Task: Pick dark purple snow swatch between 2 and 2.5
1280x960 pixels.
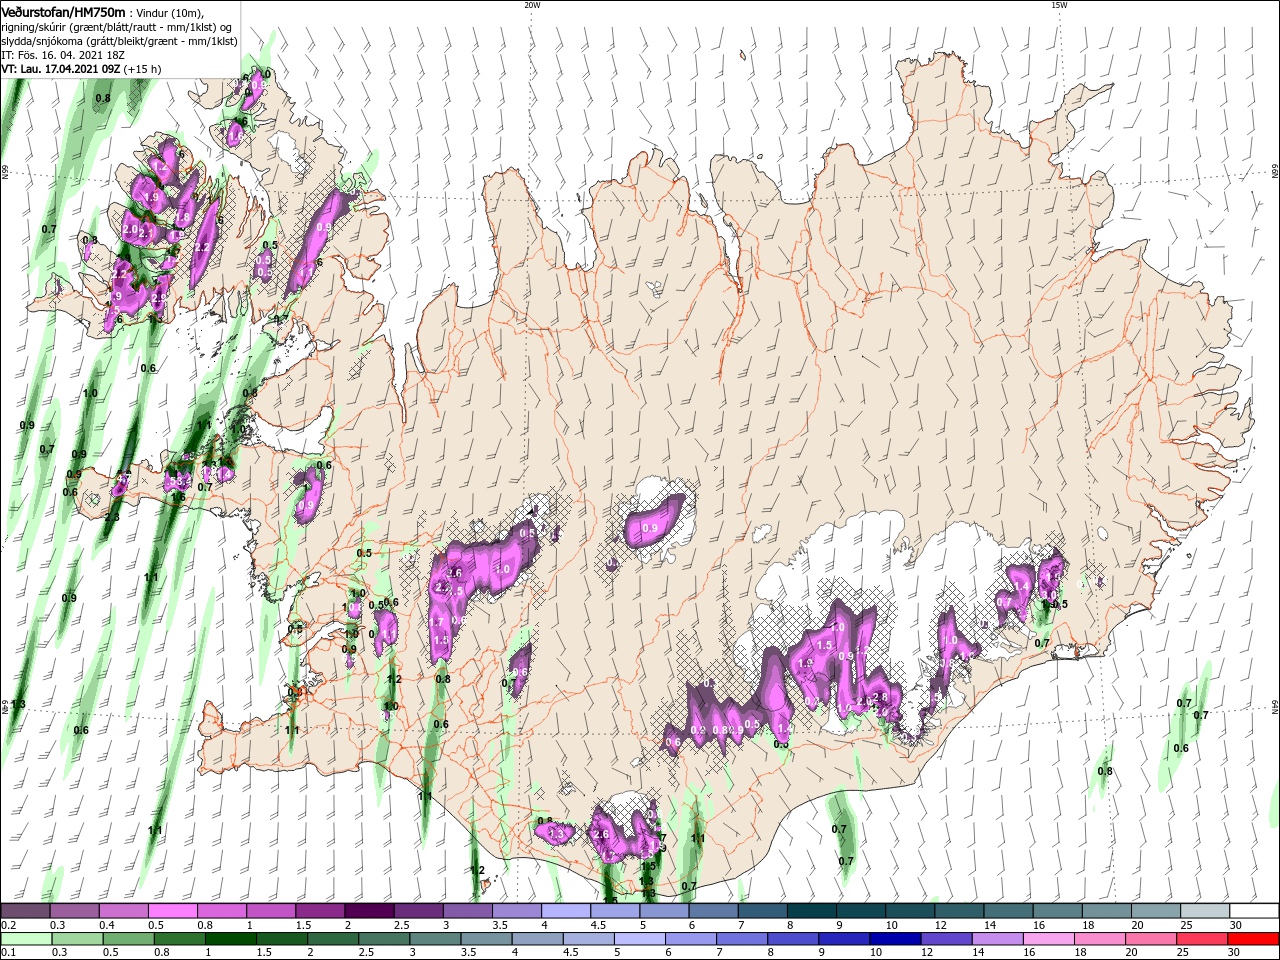Action: click(x=369, y=911)
